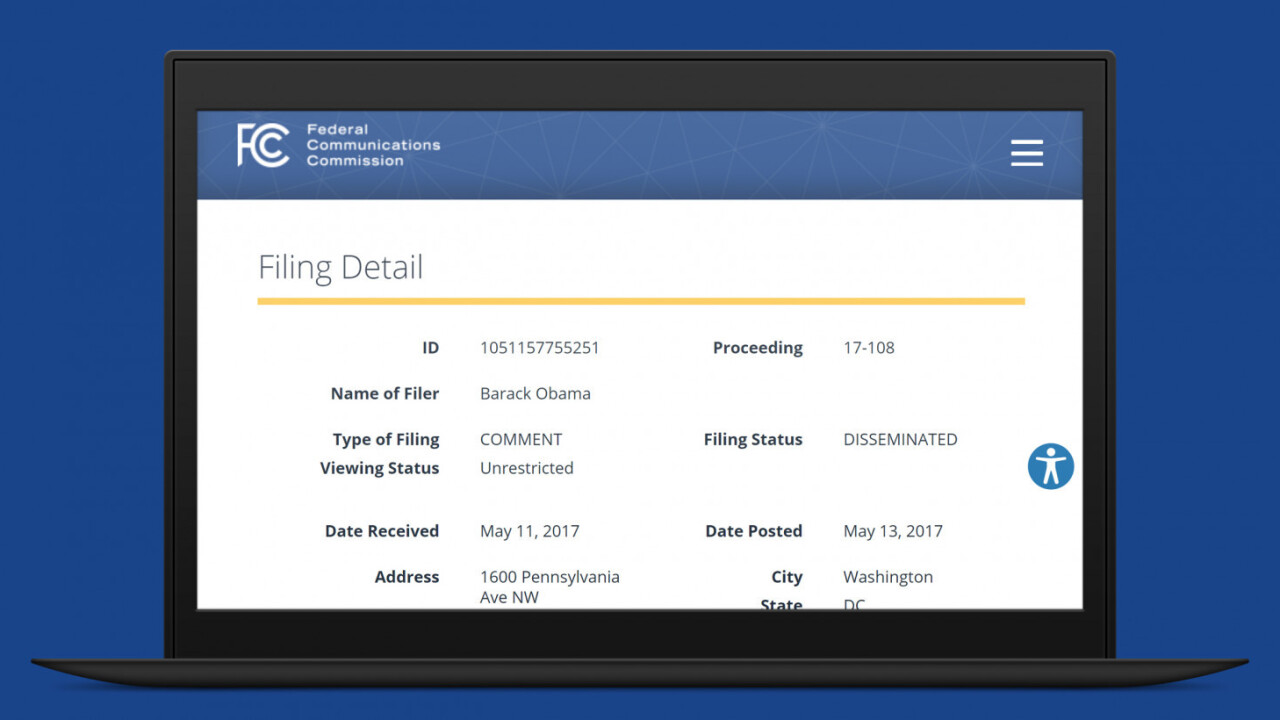
Task: Click the COMMENT filing type value
Action: coord(521,440)
